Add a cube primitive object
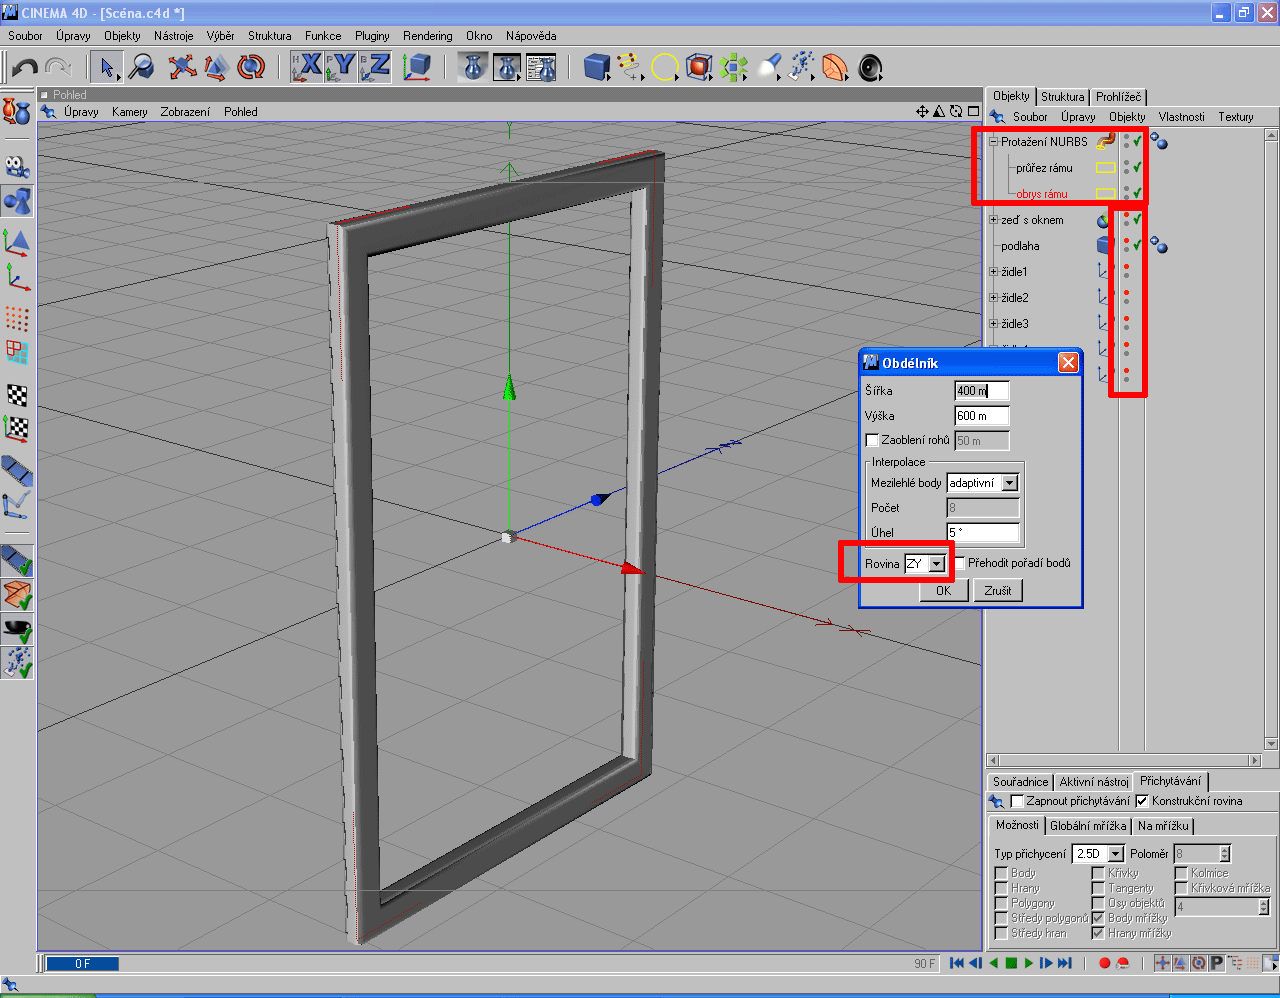Image resolution: width=1280 pixels, height=998 pixels. click(597, 68)
